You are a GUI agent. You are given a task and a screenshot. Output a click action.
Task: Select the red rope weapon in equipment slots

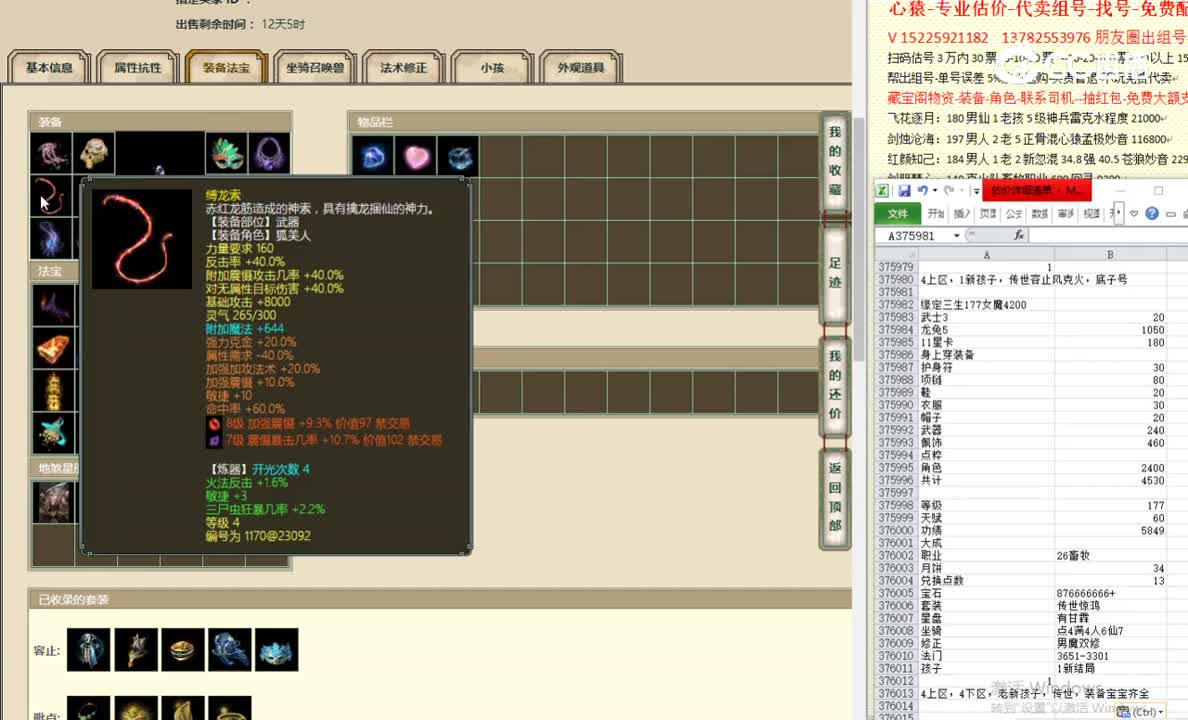click(52, 195)
